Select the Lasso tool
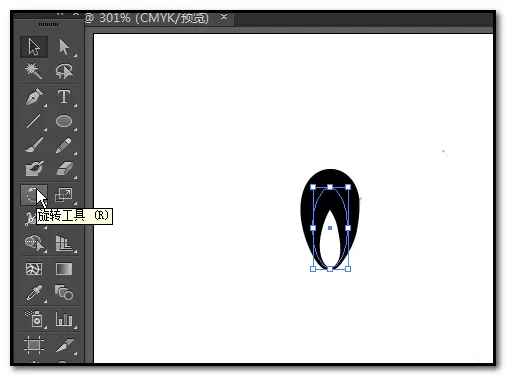The width and height of the screenshot is (507, 377). [x=64, y=71]
